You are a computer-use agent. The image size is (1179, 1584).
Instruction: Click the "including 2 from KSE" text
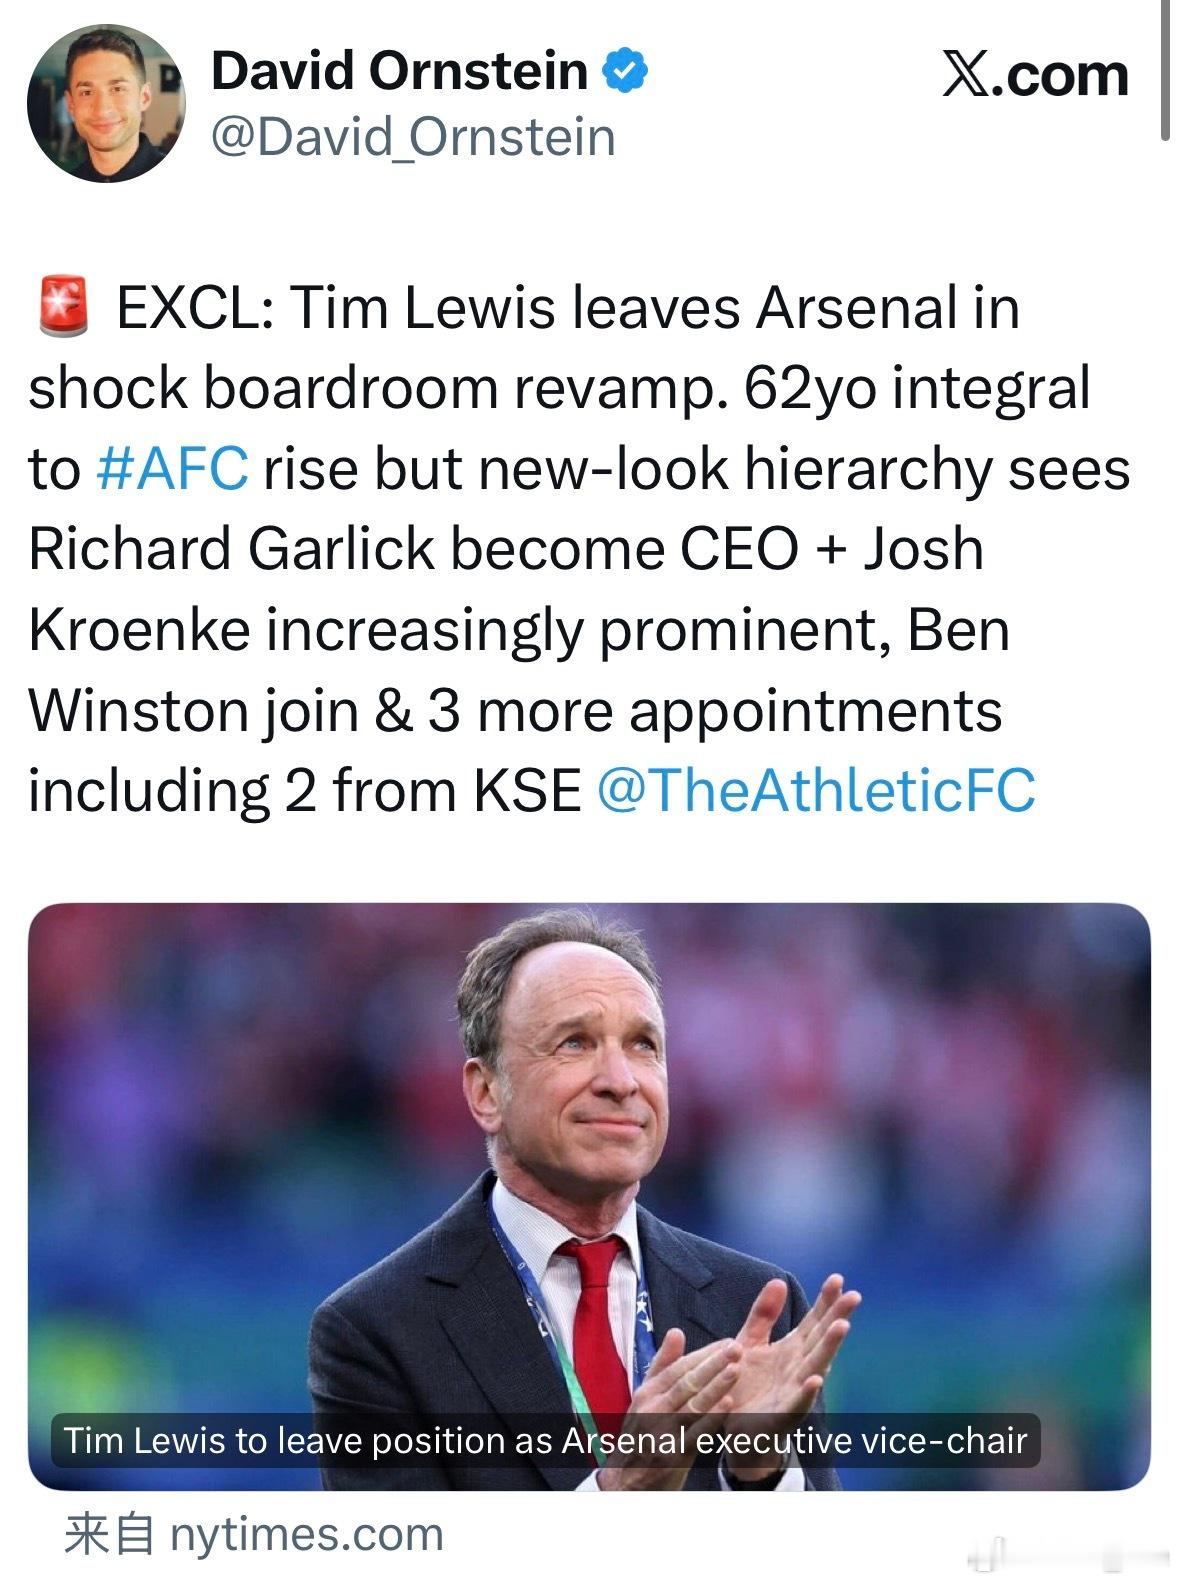305,790
